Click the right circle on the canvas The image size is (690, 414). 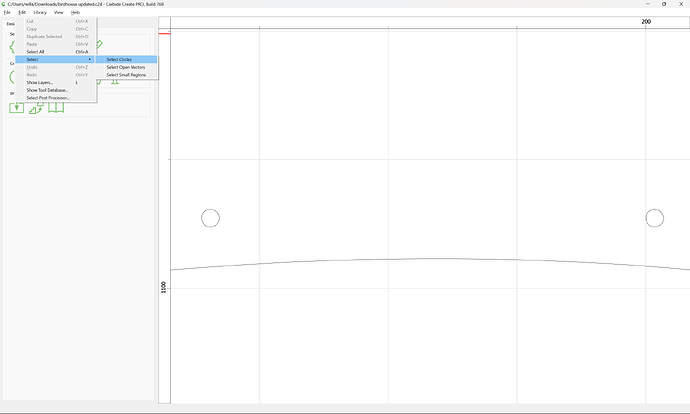[x=654, y=218]
